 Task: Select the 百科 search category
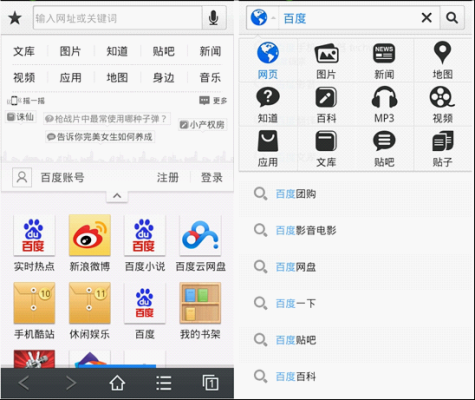[326, 105]
